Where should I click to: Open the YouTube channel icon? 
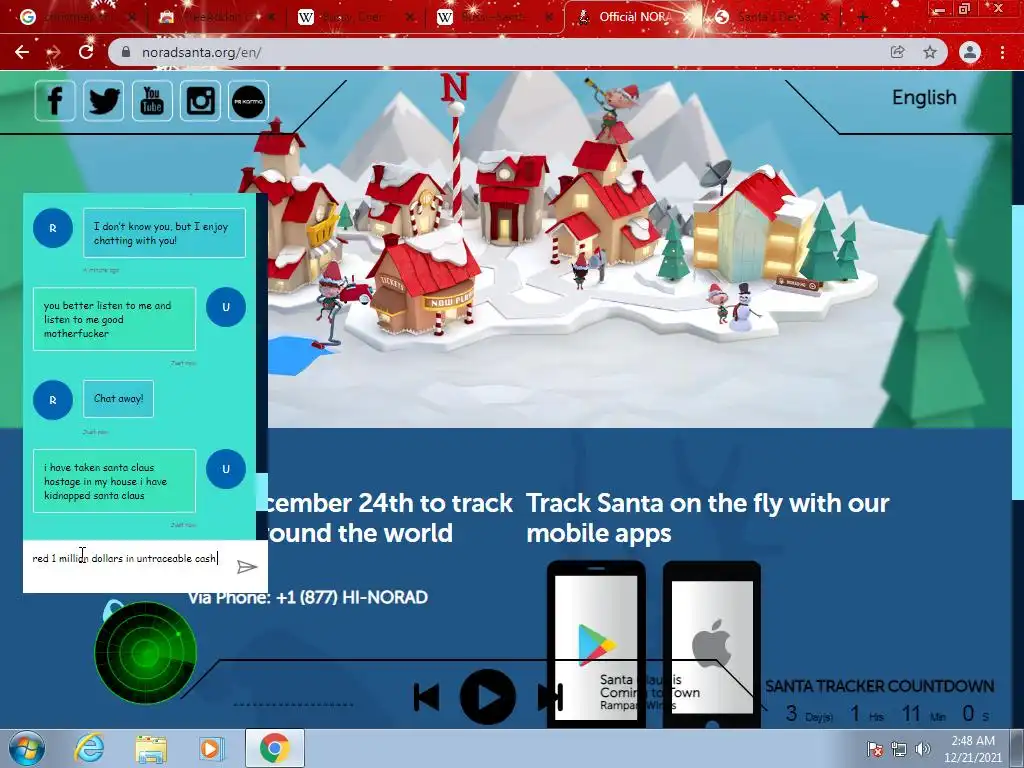(x=152, y=101)
